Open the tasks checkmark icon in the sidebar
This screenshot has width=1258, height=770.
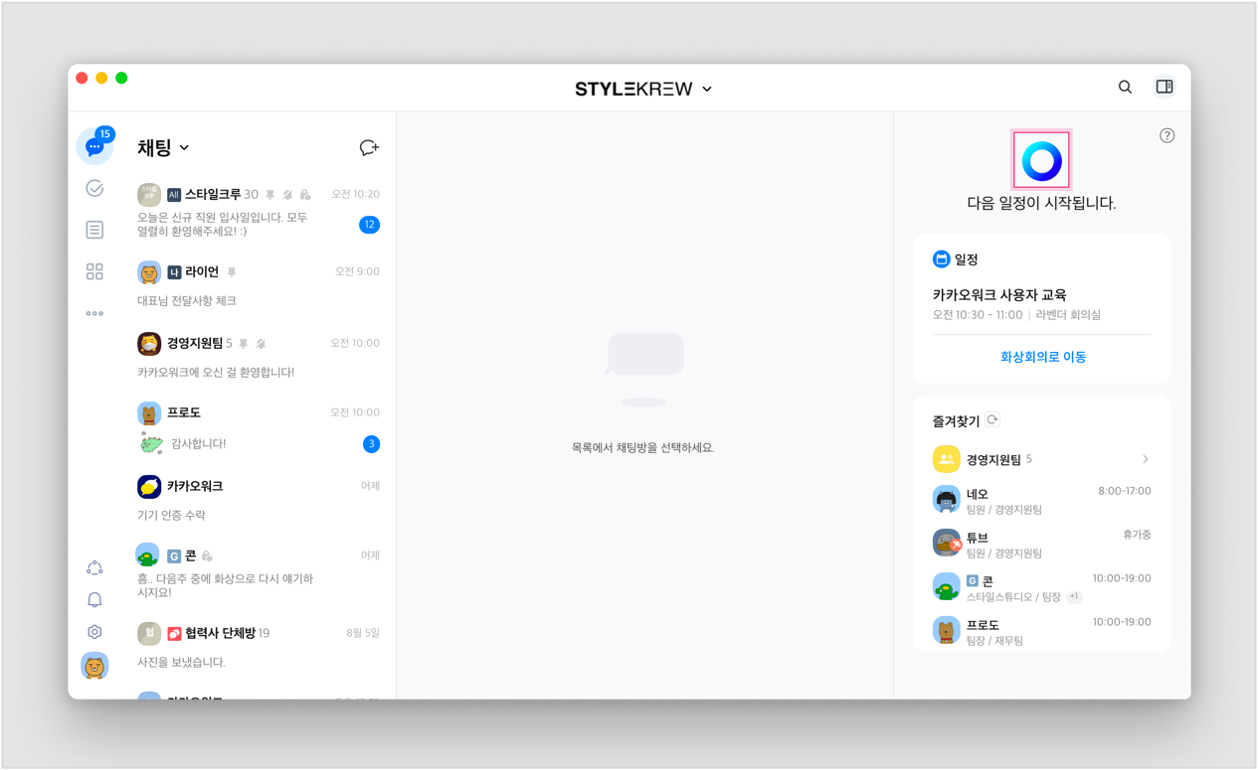tap(95, 188)
